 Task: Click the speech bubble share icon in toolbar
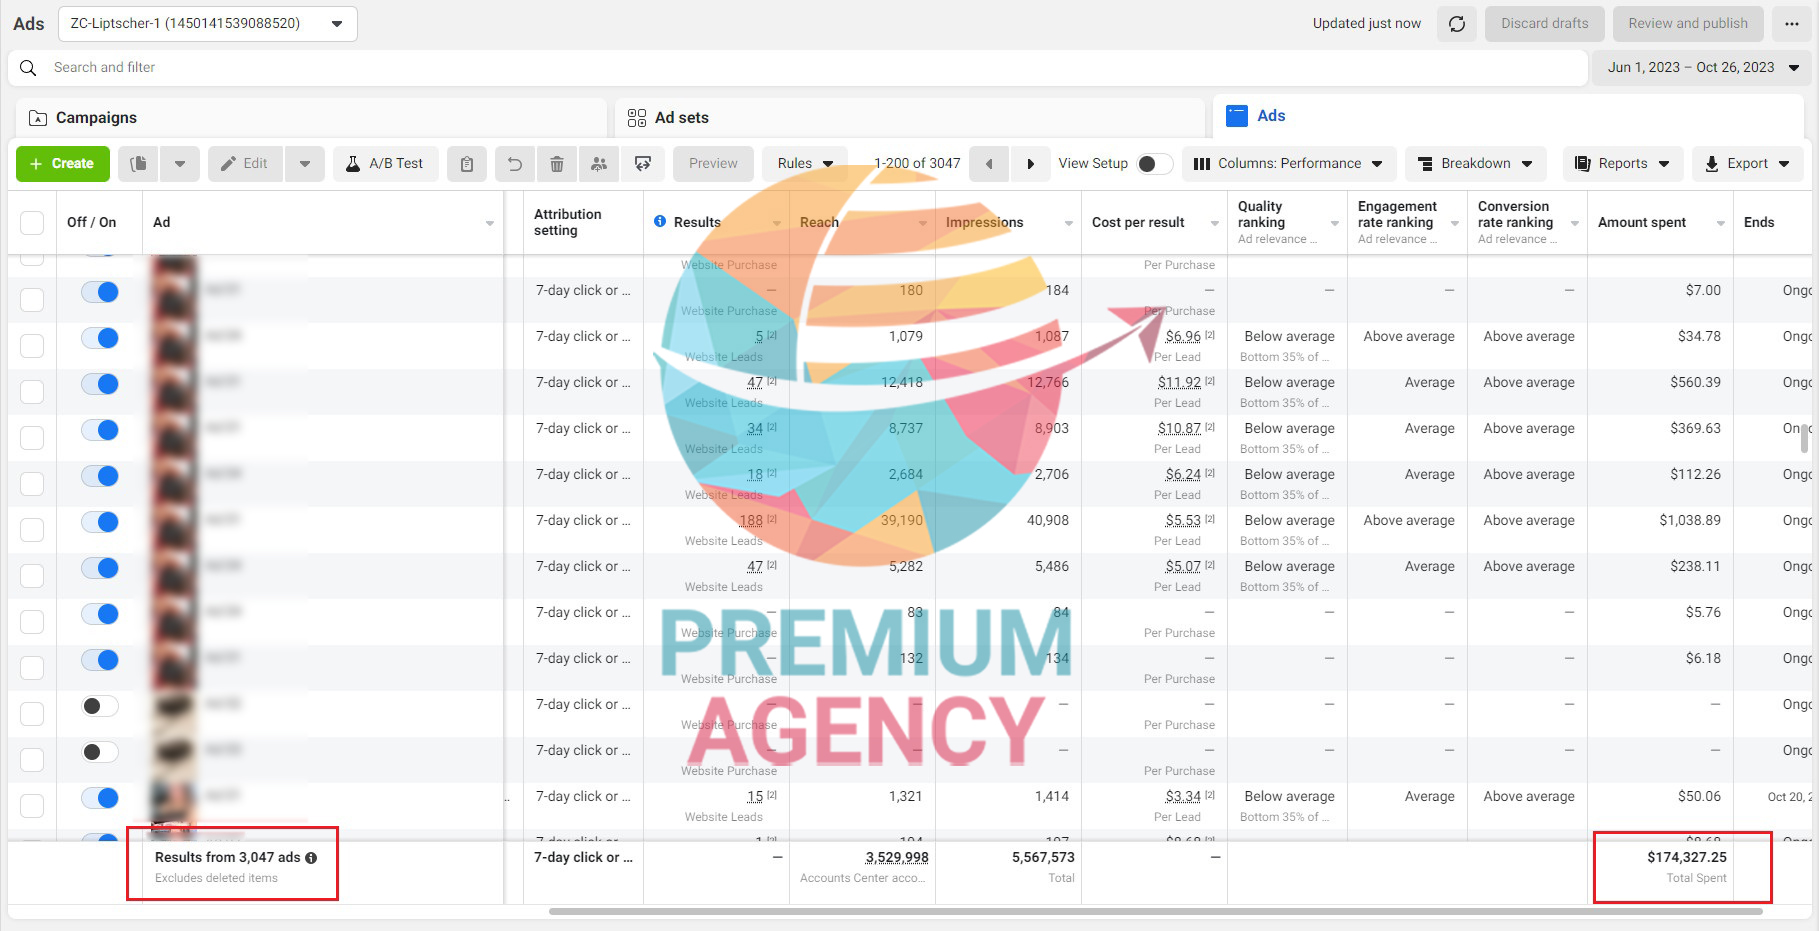click(x=643, y=164)
